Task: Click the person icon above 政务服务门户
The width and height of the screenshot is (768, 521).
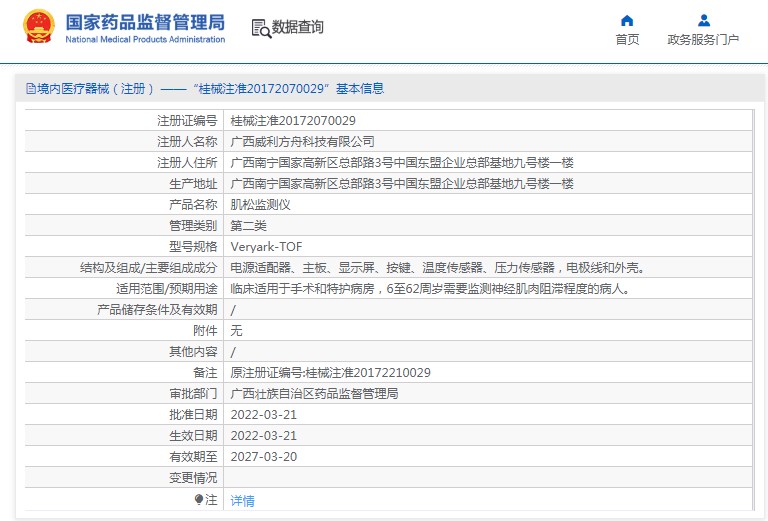Action: tap(703, 20)
